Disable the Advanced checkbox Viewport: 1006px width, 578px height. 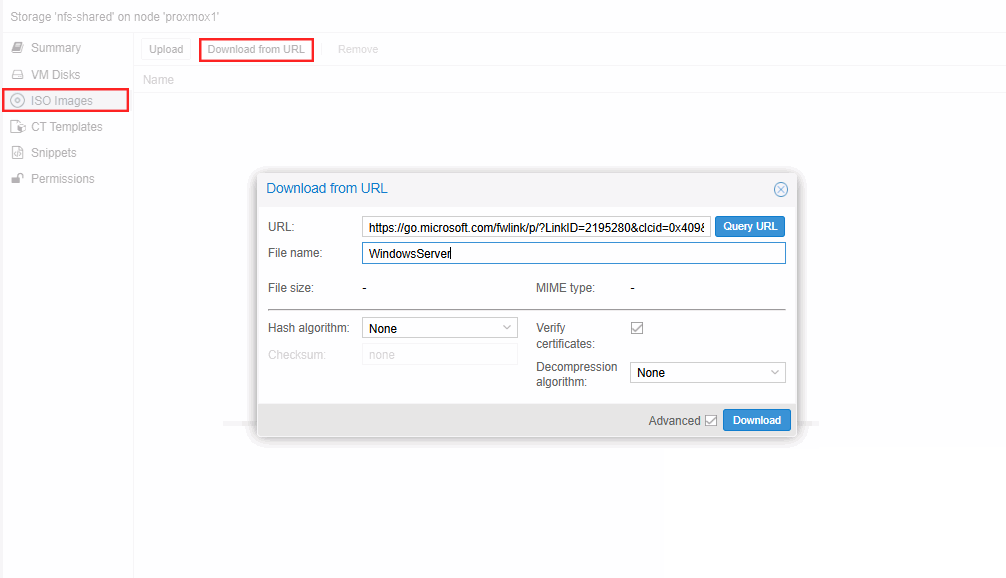pyautogui.click(x=711, y=421)
